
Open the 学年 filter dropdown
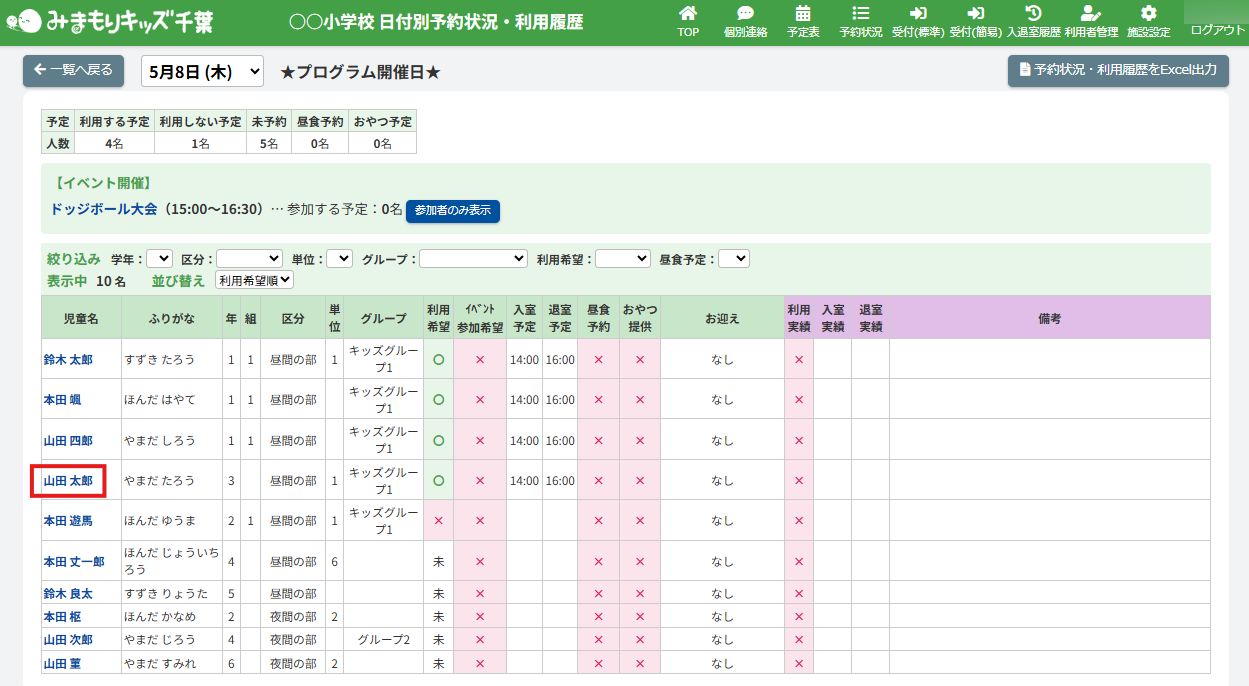point(159,259)
